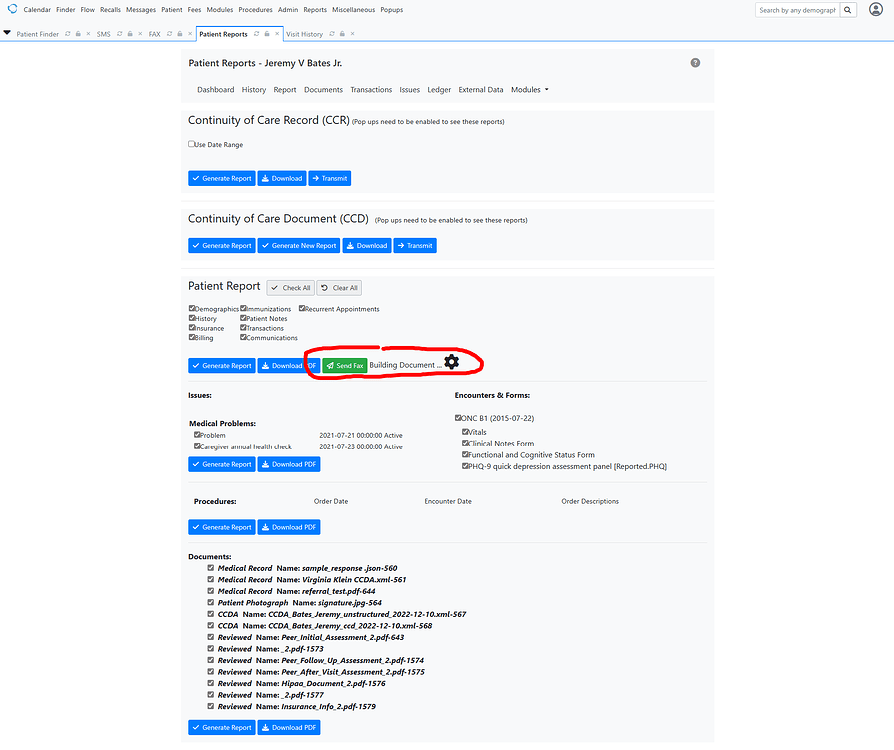Click the Send Fax icon button
Viewport: 894px width, 750px height.
coord(344,365)
